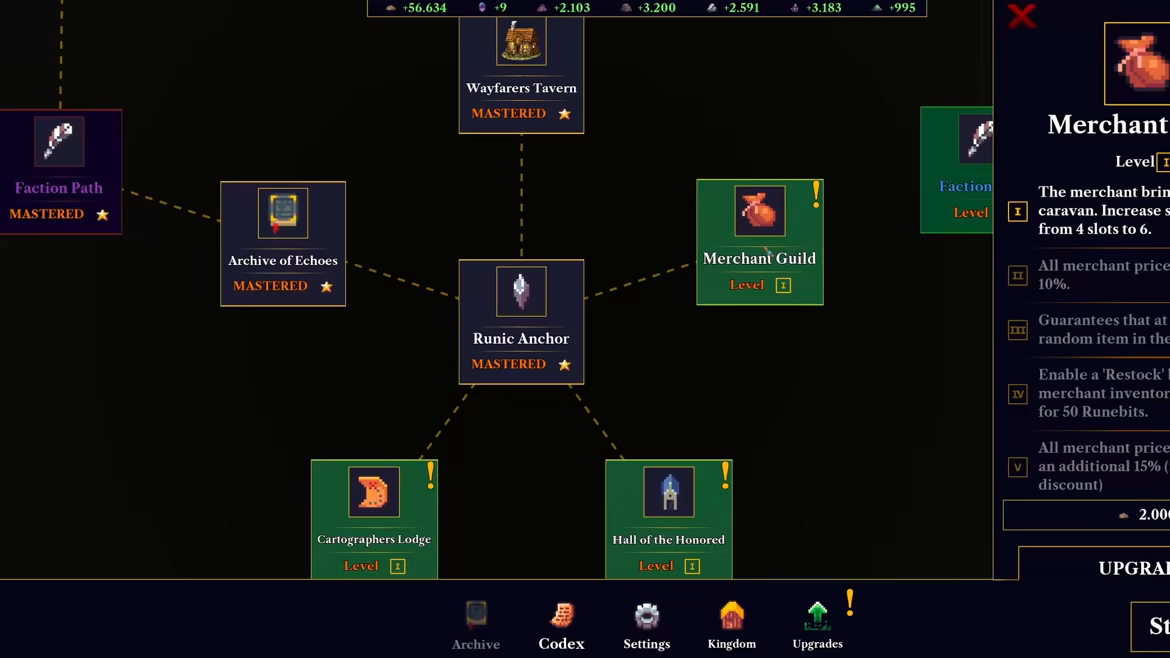Click the Merchant Guild alert exclamation mark
Screen dimensions: 1170x658
pyautogui.click(x=816, y=195)
